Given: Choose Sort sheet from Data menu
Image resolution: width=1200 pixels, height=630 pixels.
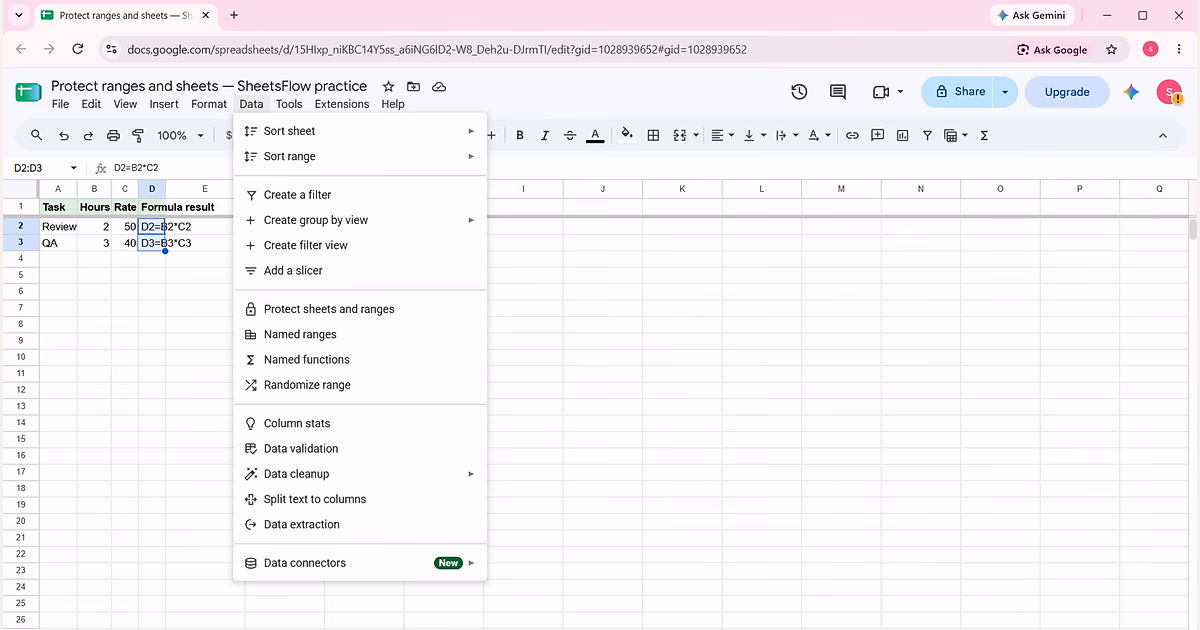Looking at the screenshot, I should pyautogui.click(x=360, y=131).
